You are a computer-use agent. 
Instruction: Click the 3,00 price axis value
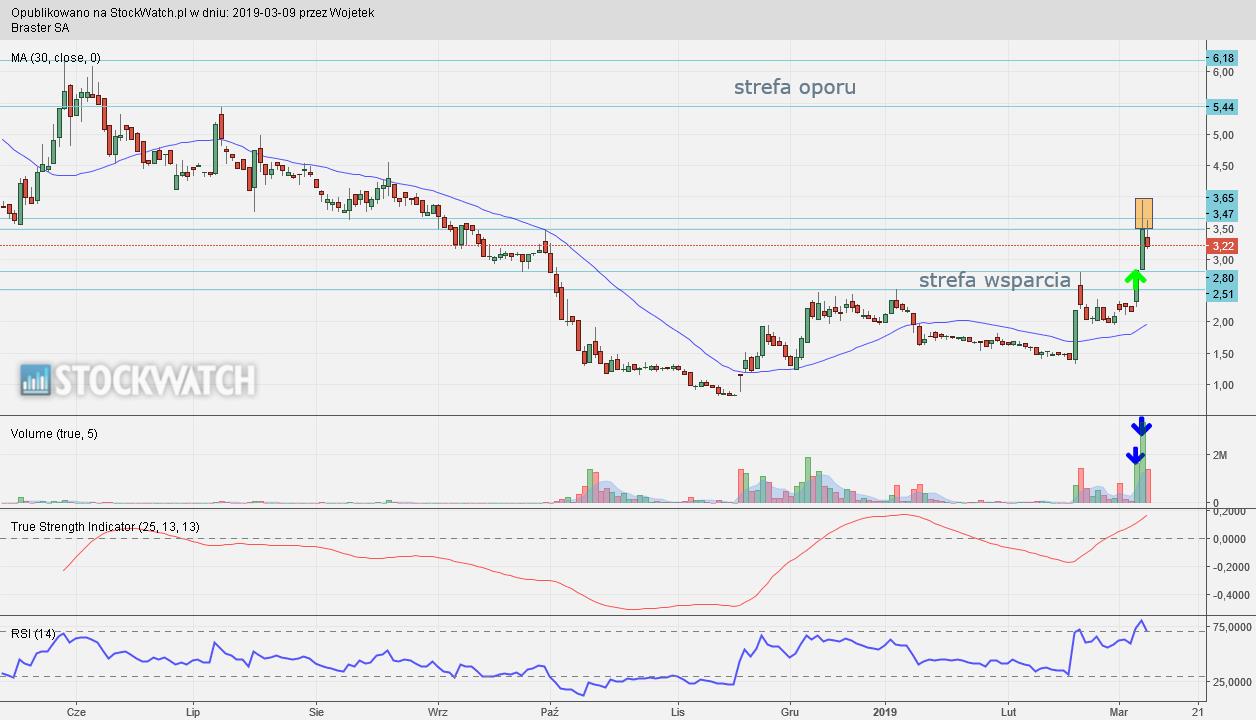(x=1223, y=260)
